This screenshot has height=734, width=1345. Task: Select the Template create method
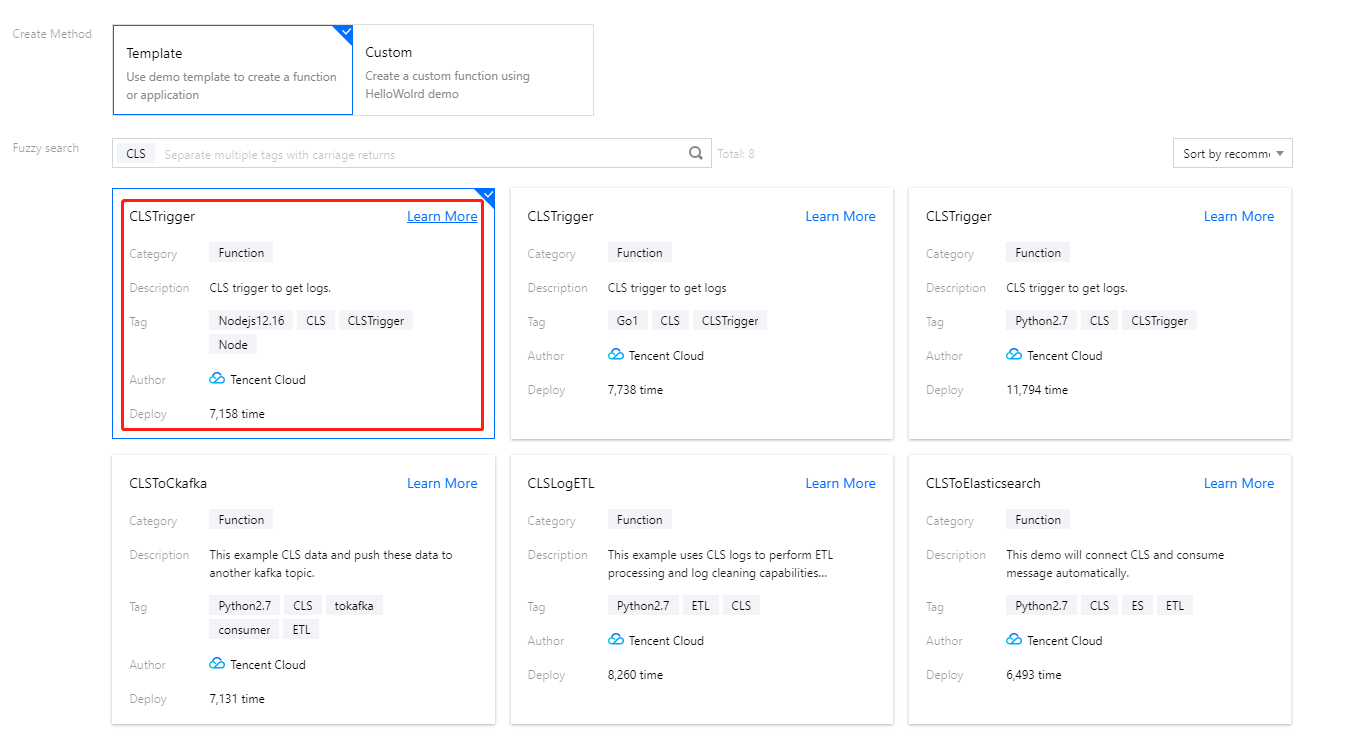coord(232,70)
